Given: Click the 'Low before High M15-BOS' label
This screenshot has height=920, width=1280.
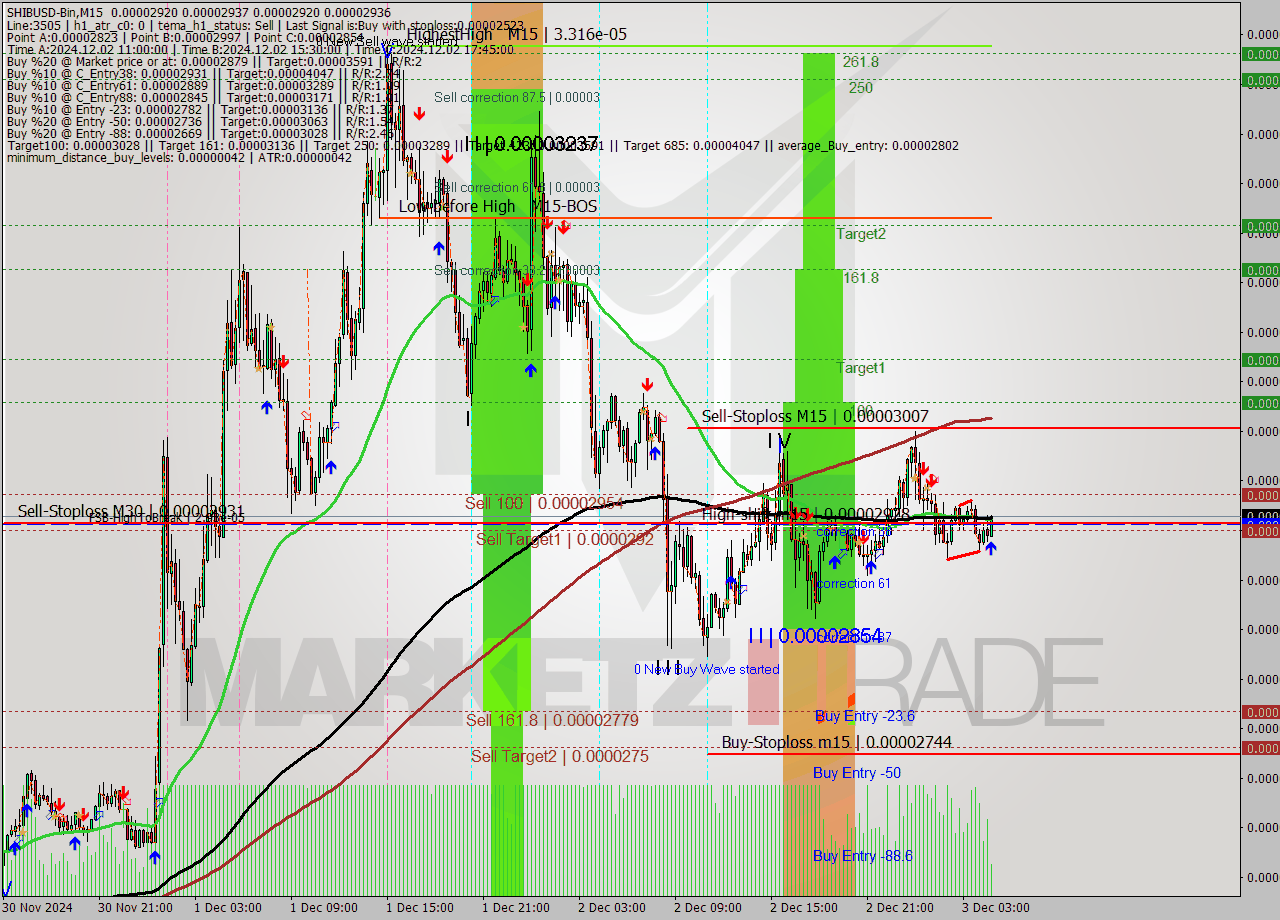Looking at the screenshot, I should (x=497, y=206).
